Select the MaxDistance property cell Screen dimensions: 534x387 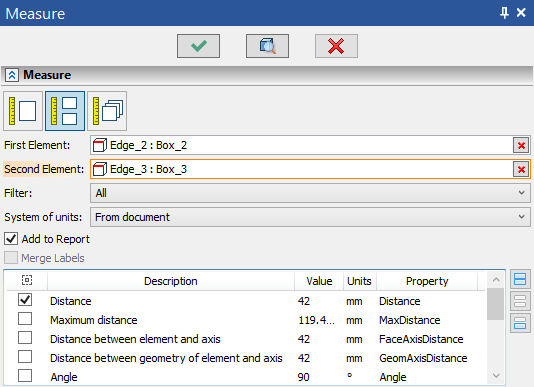tap(410, 320)
